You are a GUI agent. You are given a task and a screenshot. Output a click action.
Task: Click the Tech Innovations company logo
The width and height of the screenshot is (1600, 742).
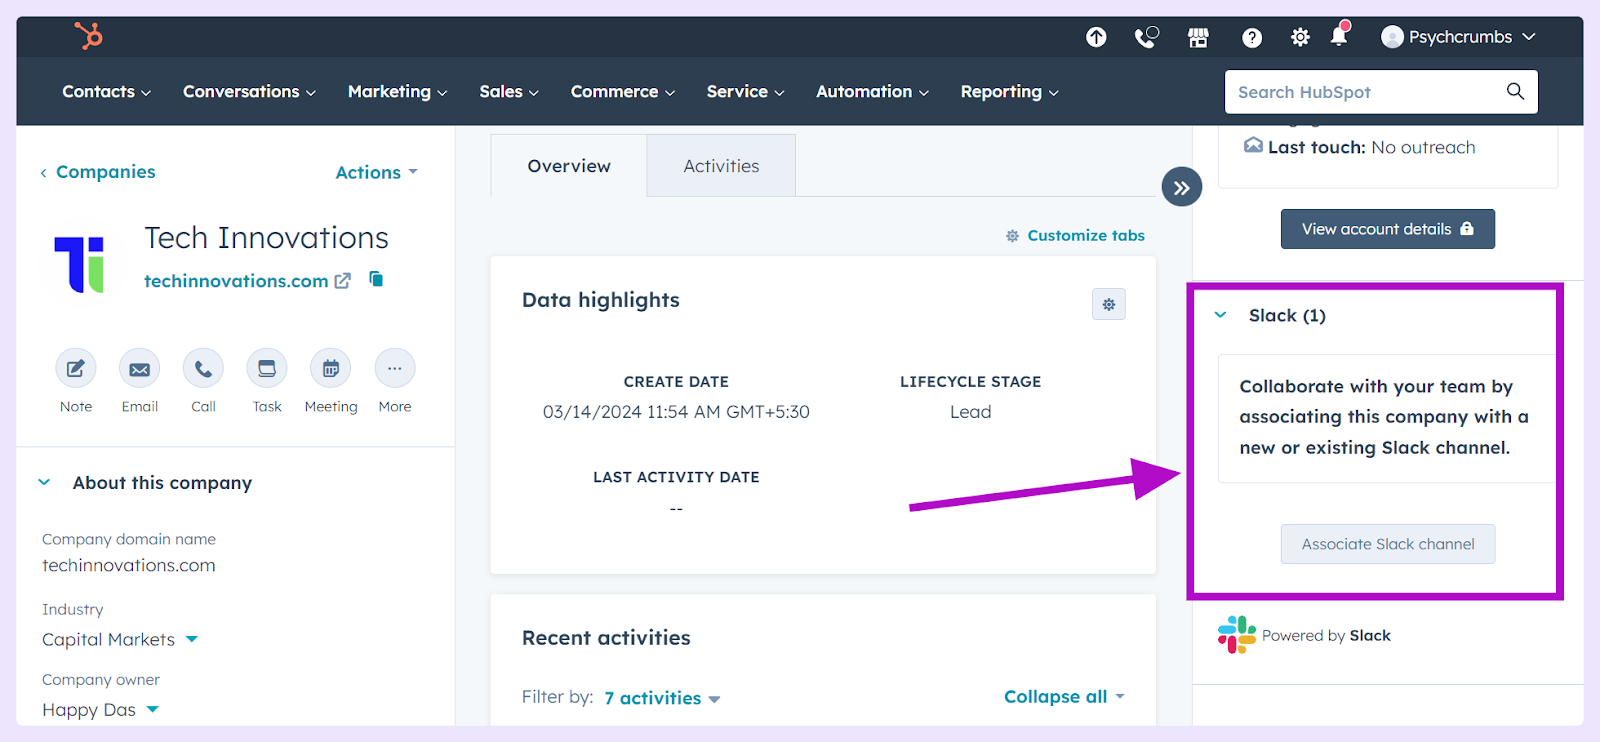(x=79, y=264)
